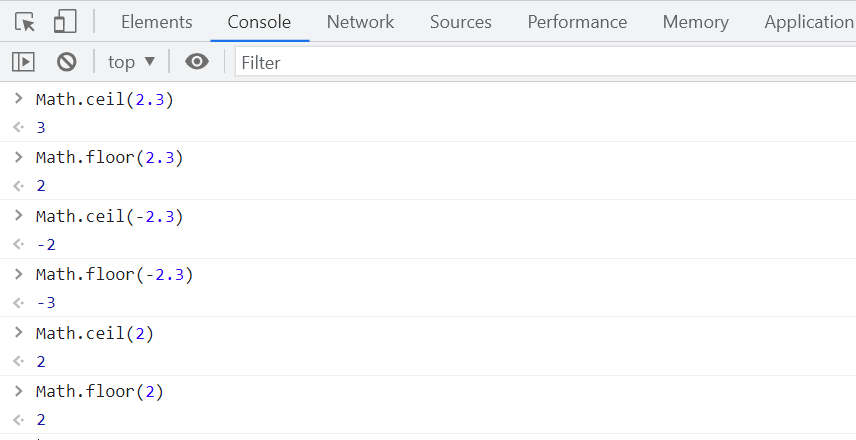This screenshot has height=440, width=856.
Task: Switch to the Application tab
Action: tap(809, 22)
